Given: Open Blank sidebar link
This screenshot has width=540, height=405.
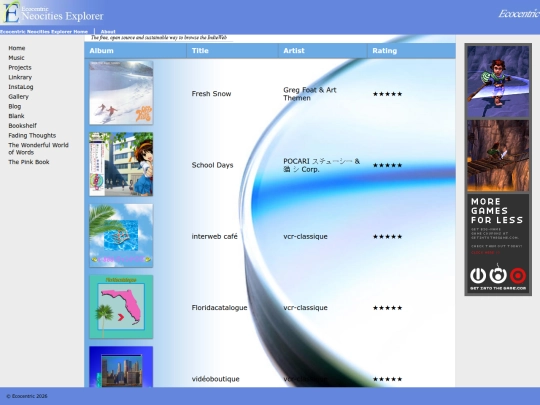Looking at the screenshot, I should pyautogui.click(x=16, y=116).
